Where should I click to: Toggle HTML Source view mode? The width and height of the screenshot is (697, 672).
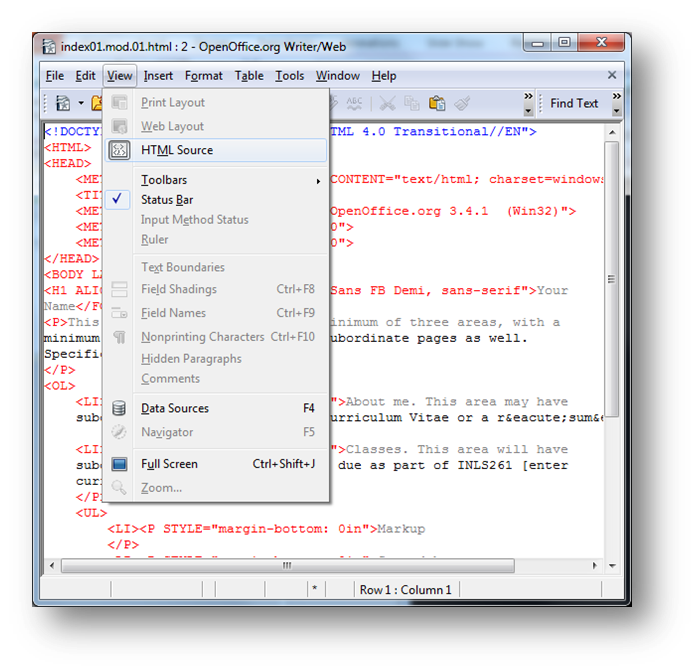pos(176,150)
